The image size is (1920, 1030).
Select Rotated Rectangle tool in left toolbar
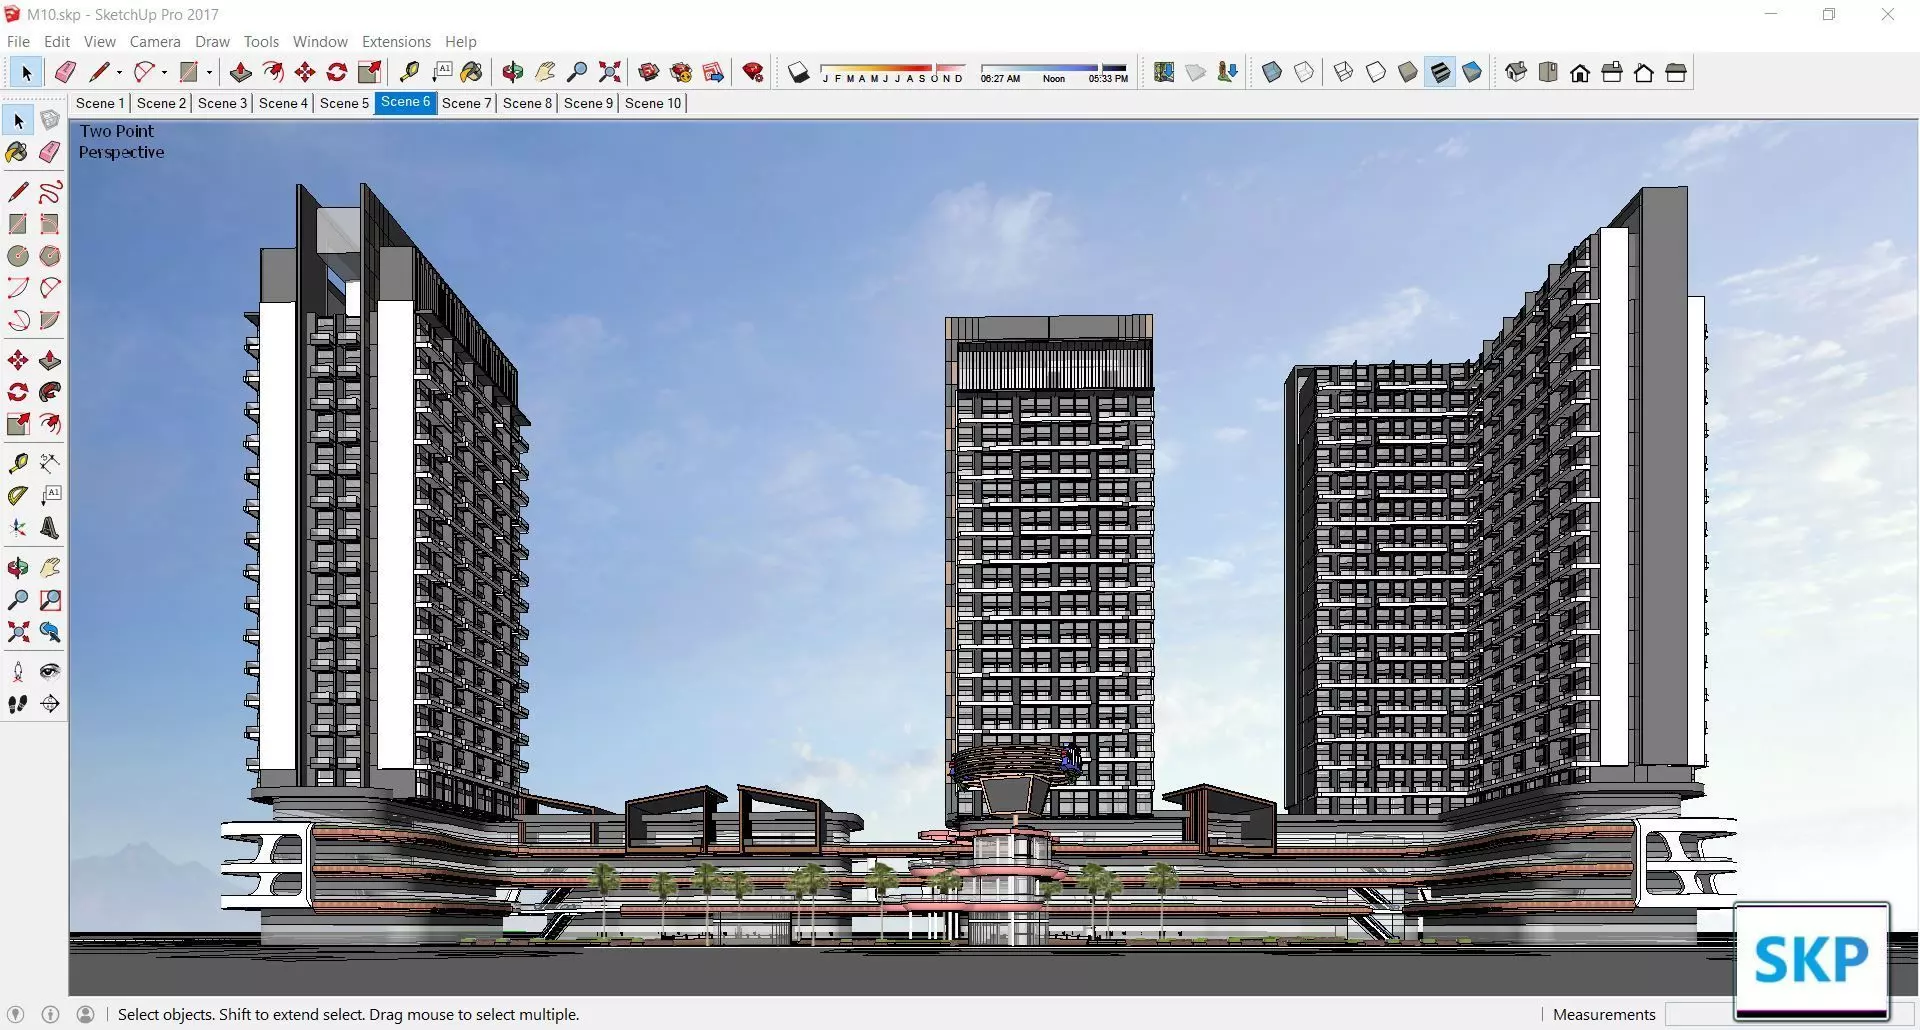point(50,224)
